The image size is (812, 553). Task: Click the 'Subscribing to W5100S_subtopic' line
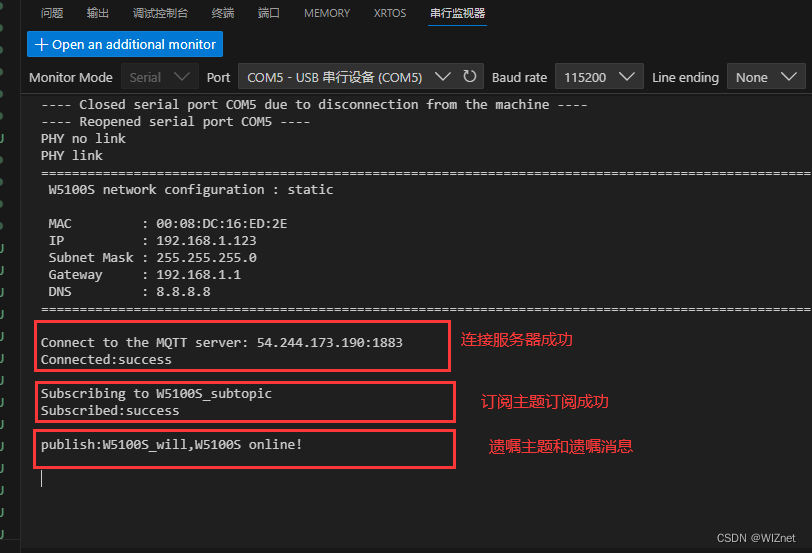click(156, 394)
